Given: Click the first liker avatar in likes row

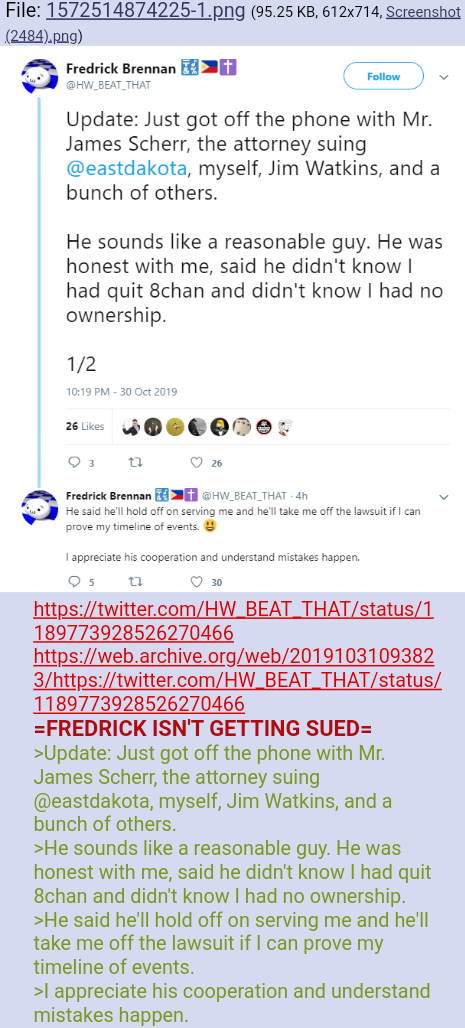Looking at the screenshot, I should point(132,427).
